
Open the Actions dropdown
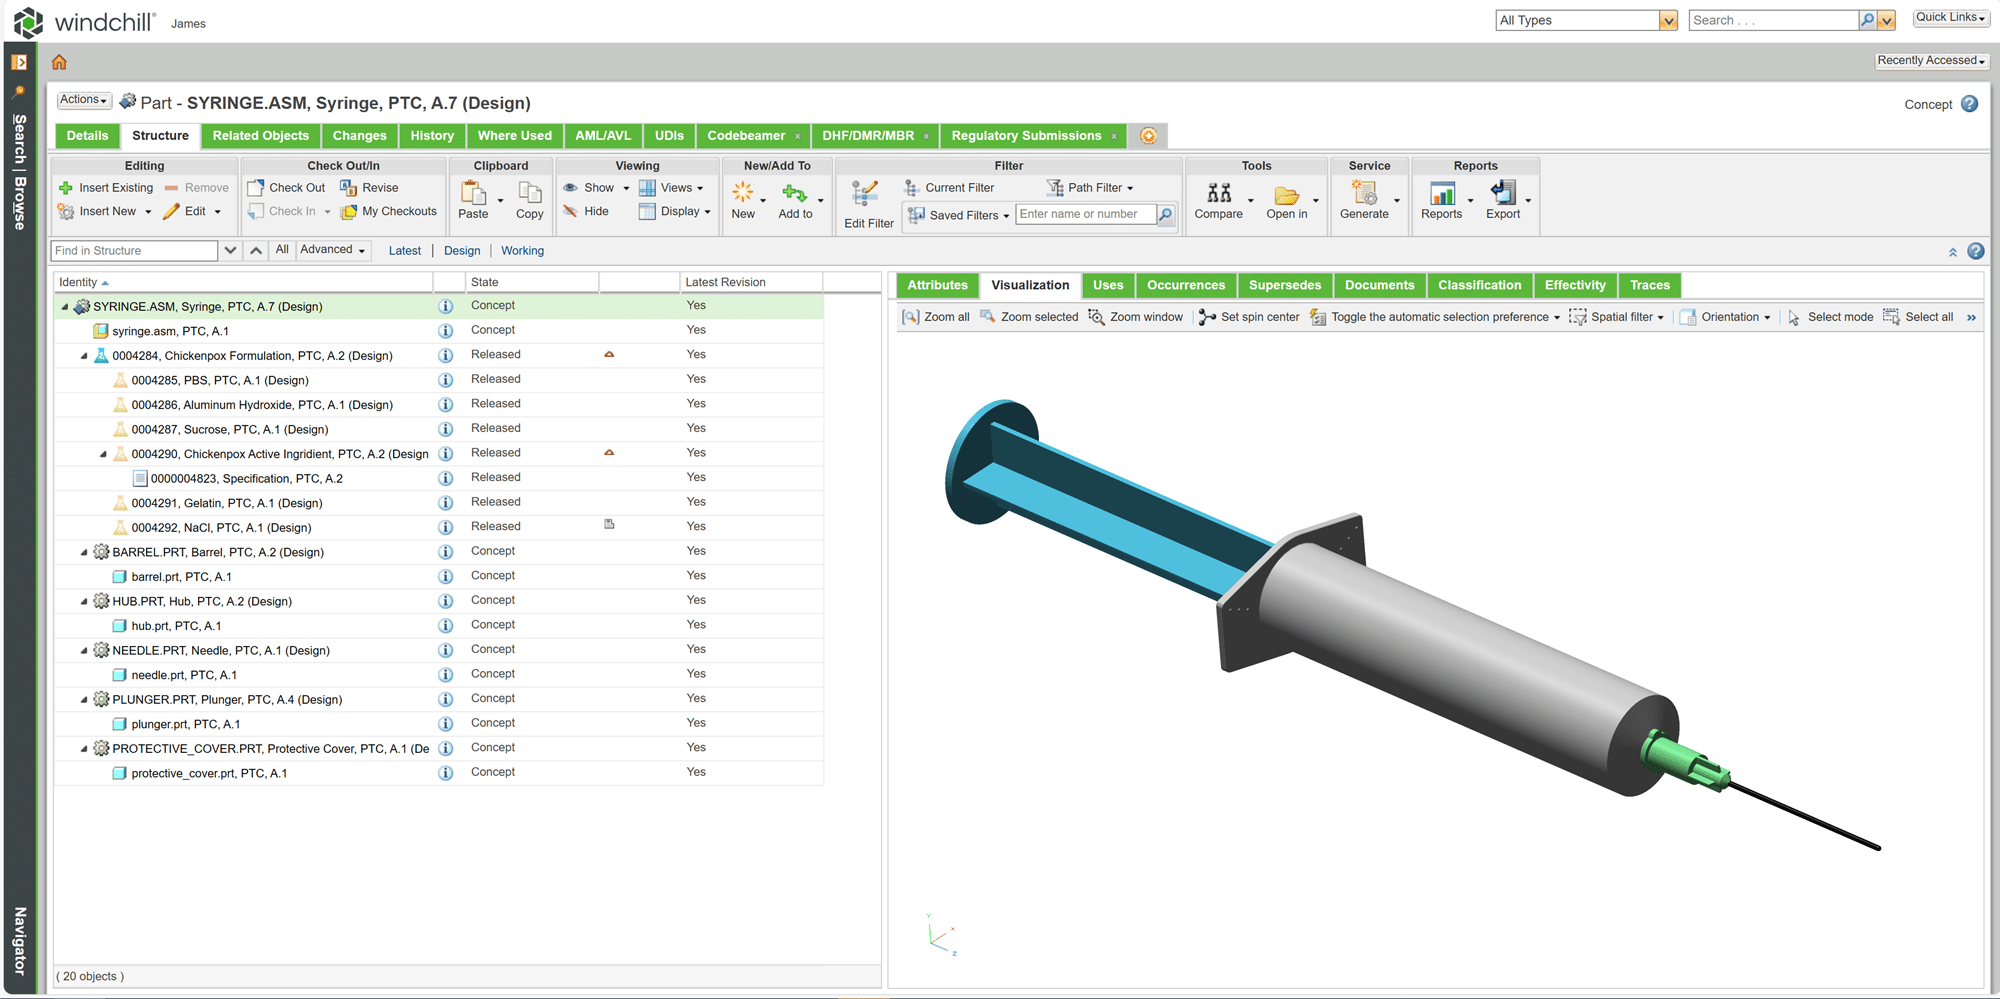(83, 100)
